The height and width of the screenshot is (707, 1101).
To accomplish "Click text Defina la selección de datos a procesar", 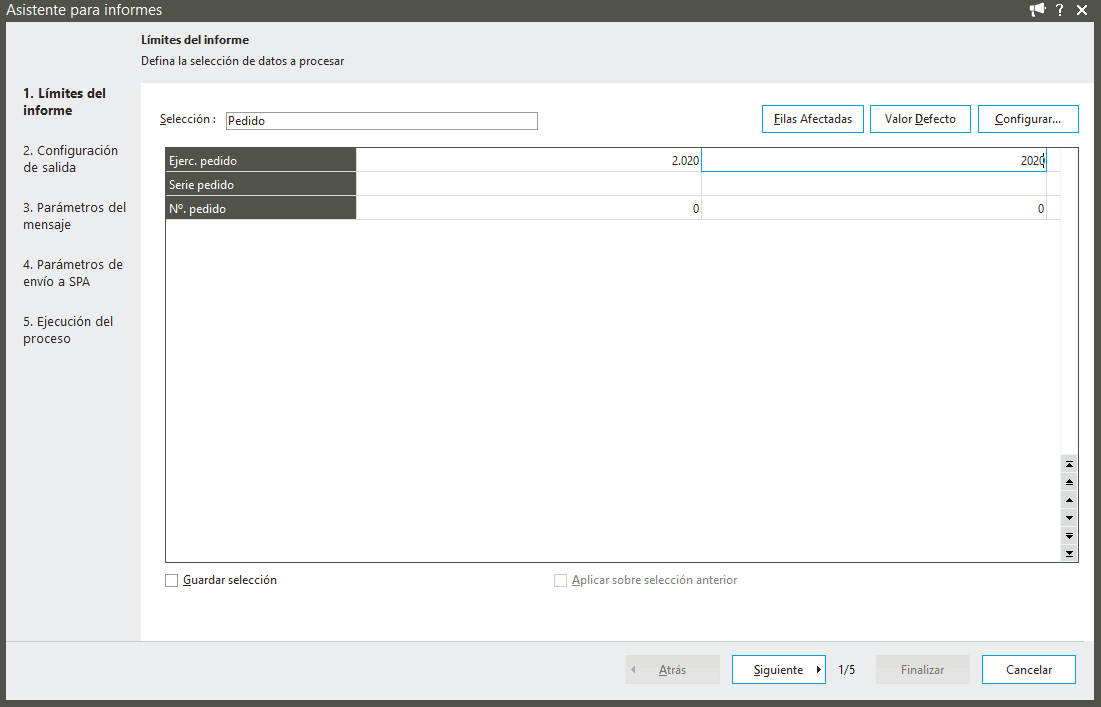I will (243, 61).
